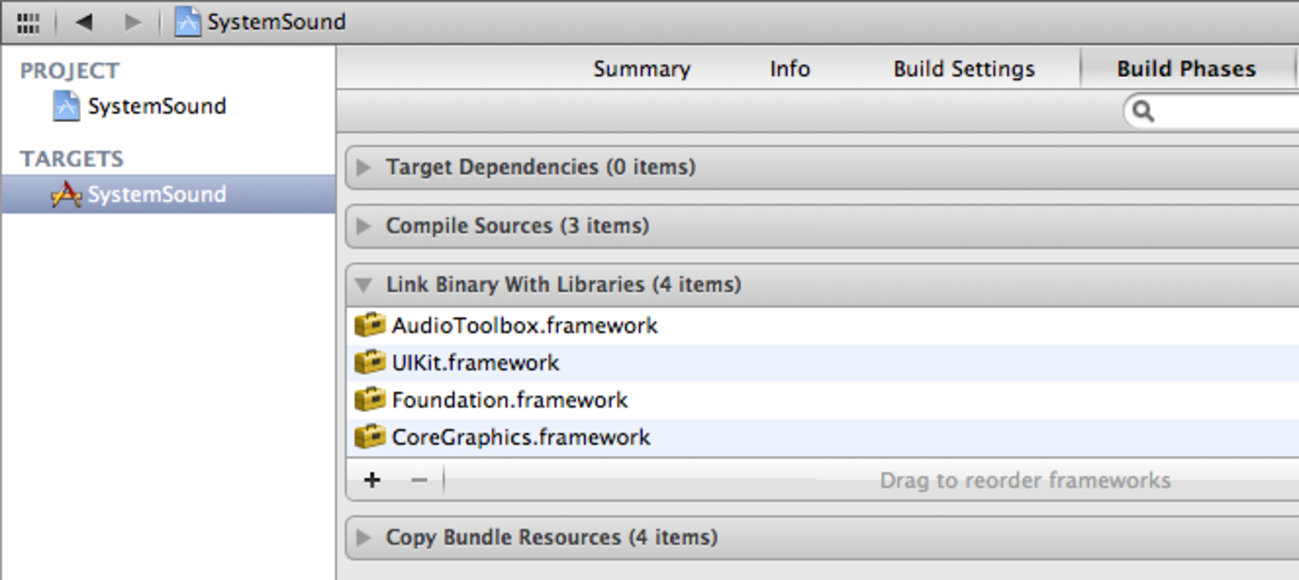Click the SystemSound project icon in breadcrumb
Screen dimensions: 1299x580
(188, 22)
